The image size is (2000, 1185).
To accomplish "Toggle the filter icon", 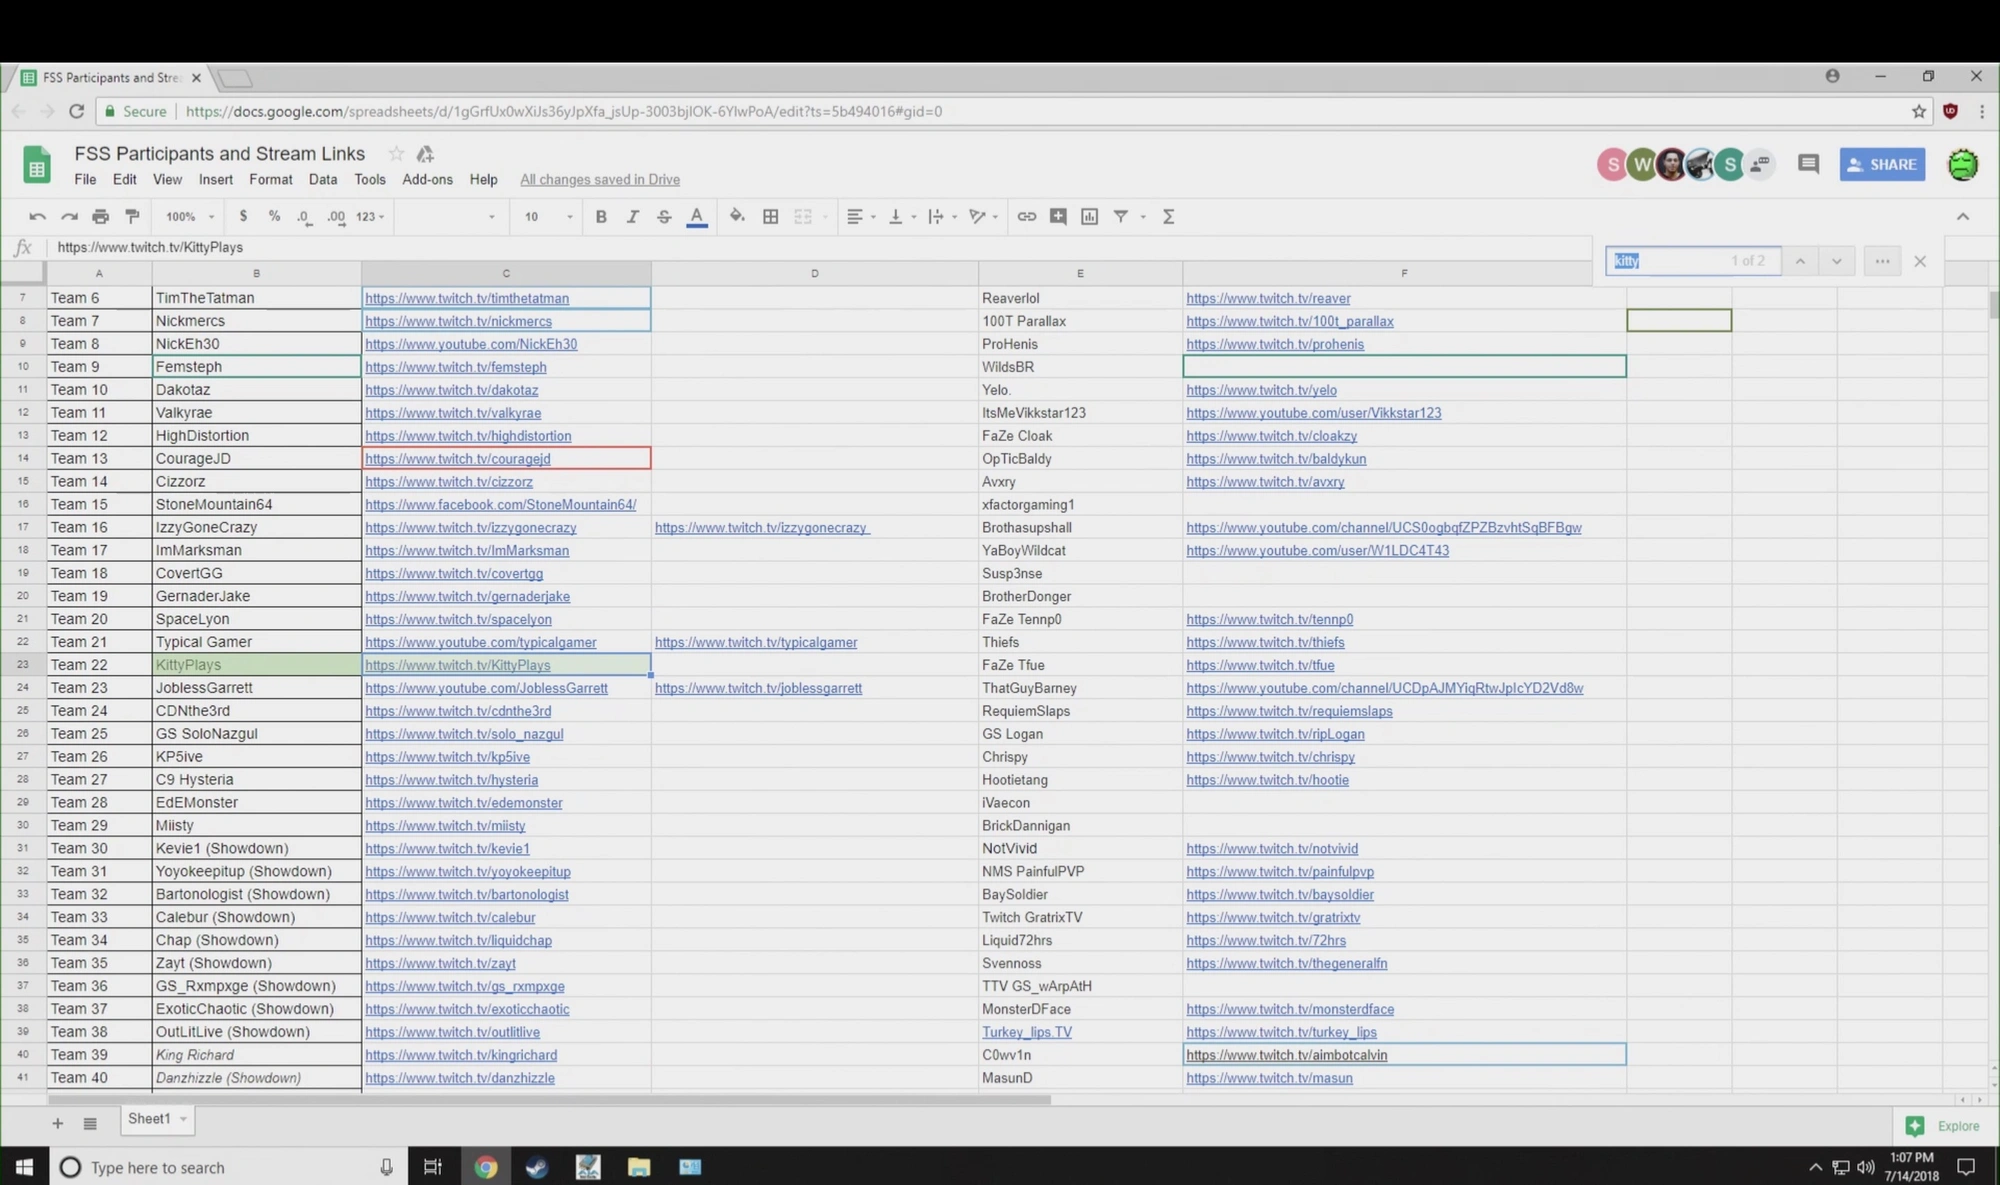I will pos(1121,216).
